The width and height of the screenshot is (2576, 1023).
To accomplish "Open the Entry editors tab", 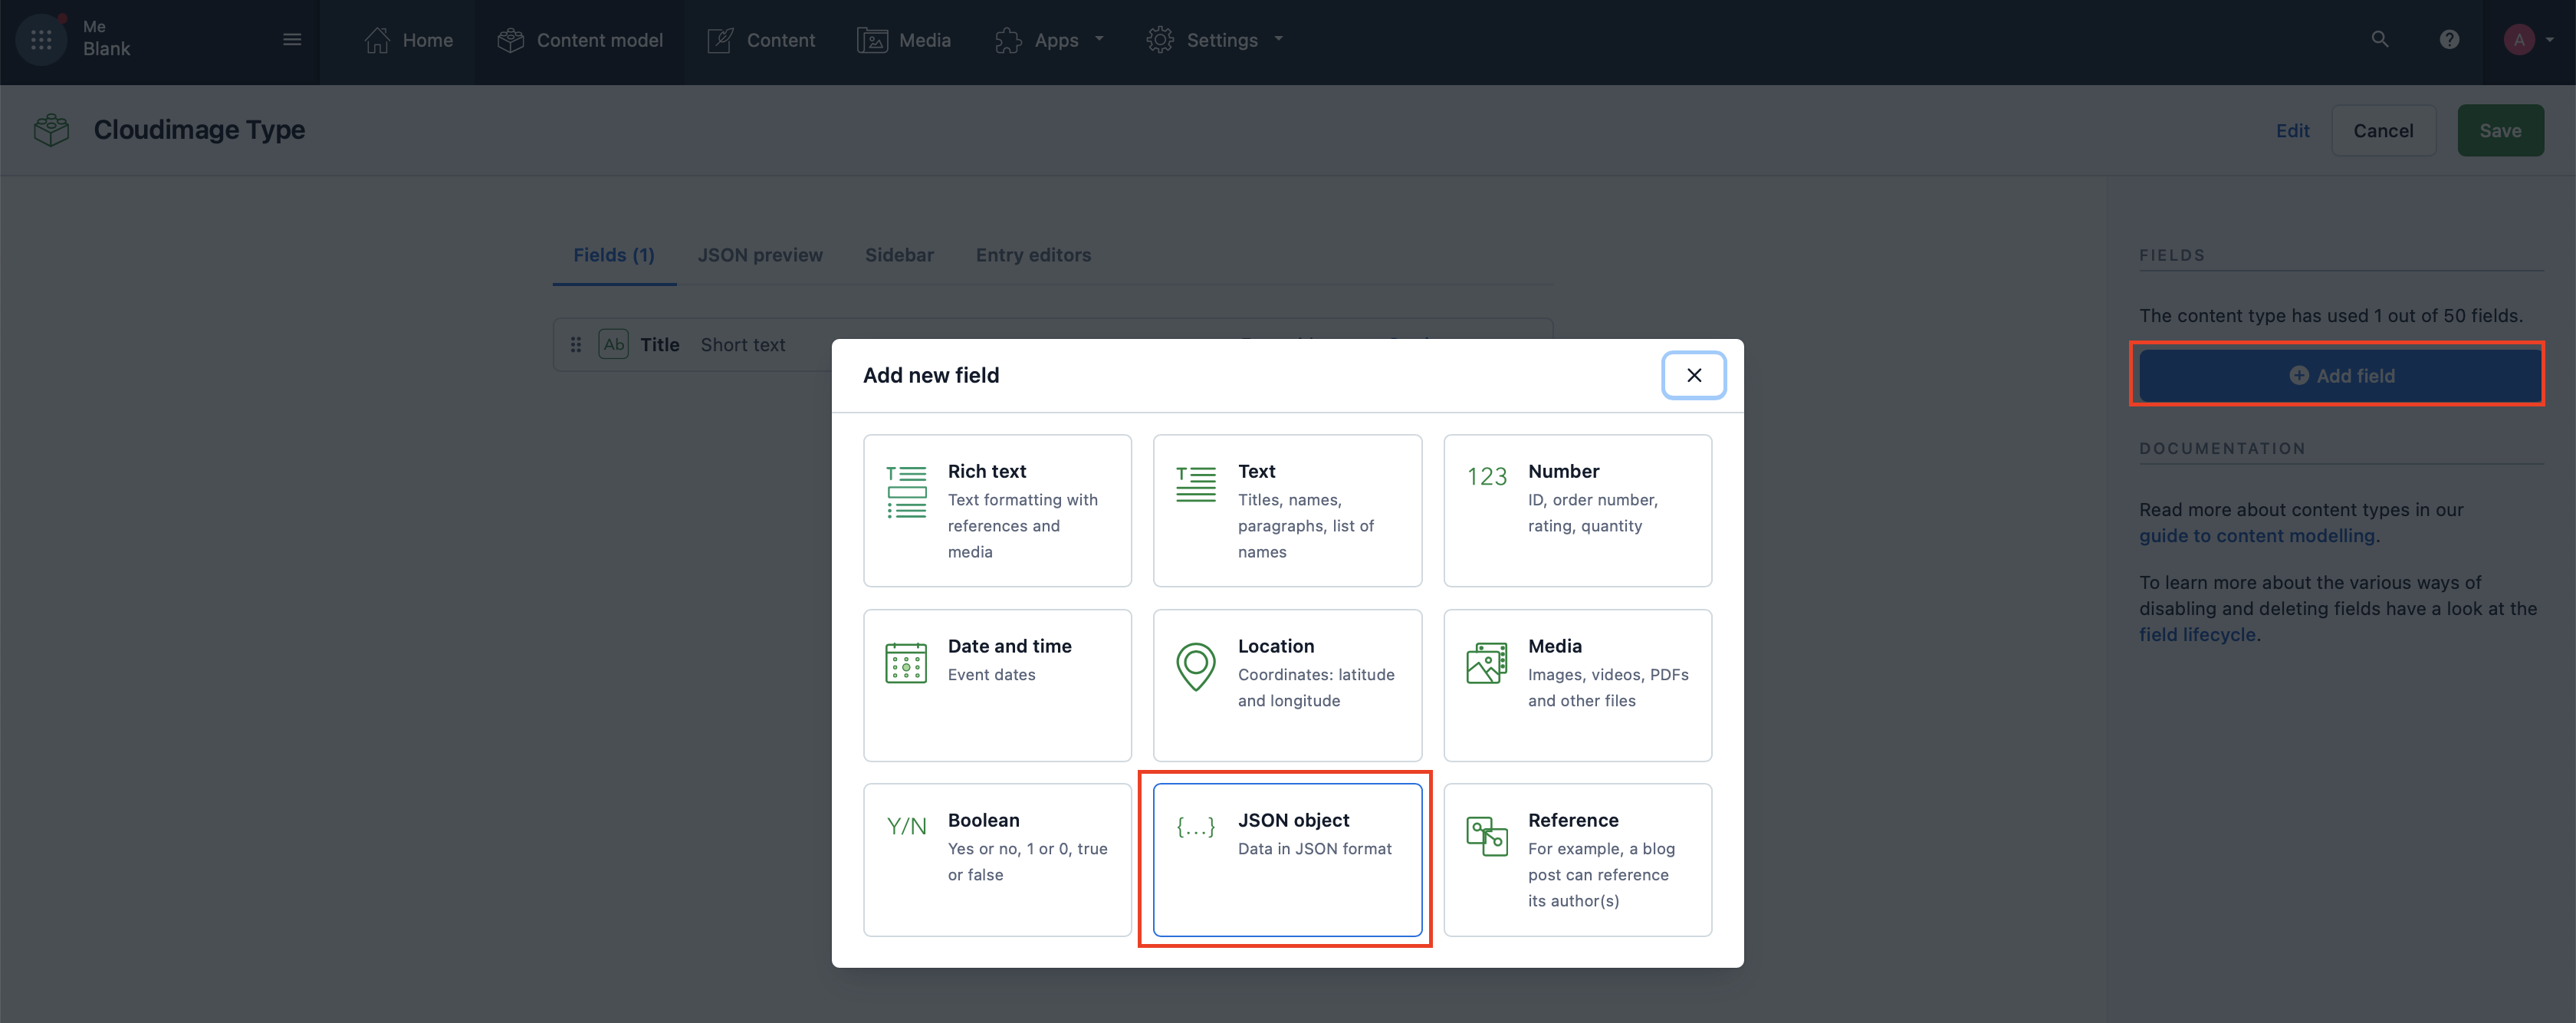I will click(x=1033, y=255).
